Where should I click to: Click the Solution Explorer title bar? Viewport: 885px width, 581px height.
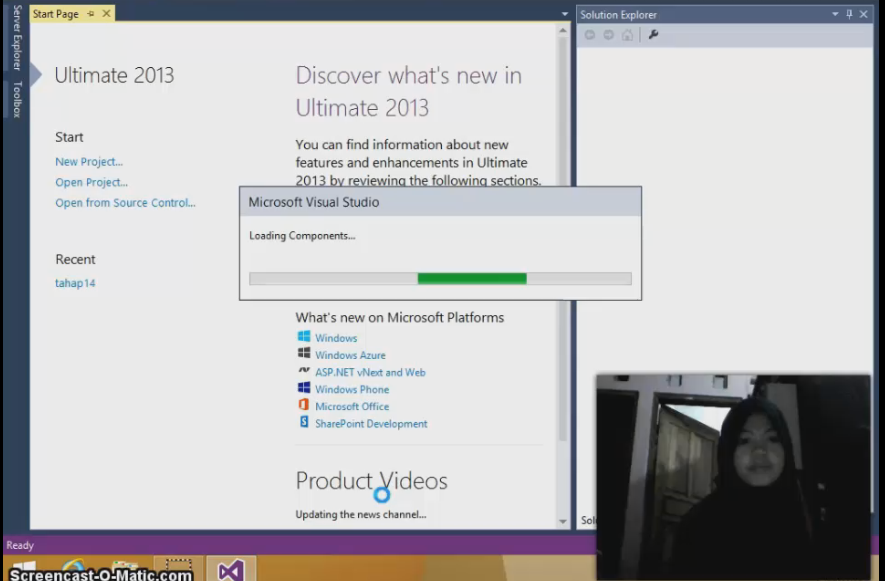click(x=725, y=15)
